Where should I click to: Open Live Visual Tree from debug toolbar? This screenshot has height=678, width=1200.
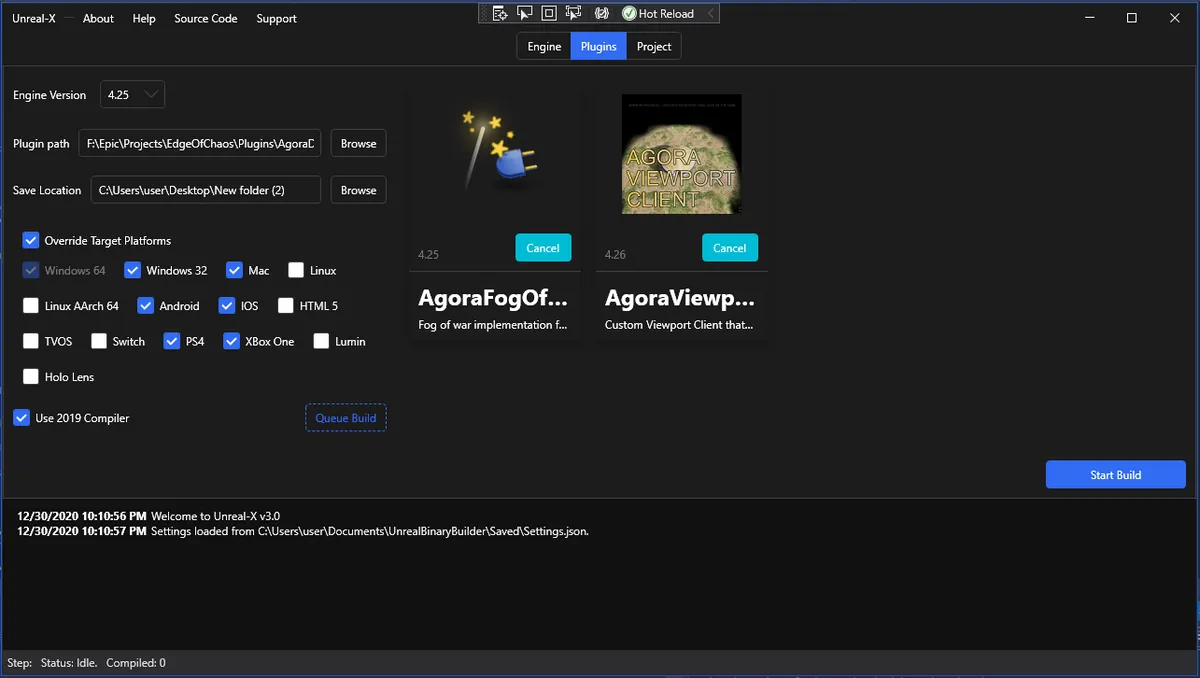coord(500,14)
